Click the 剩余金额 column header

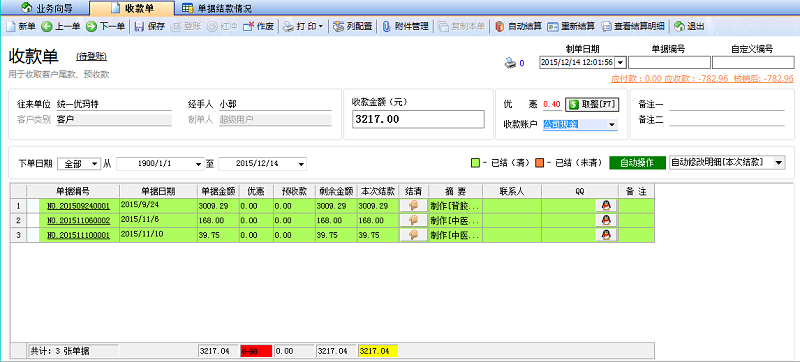tap(336, 191)
